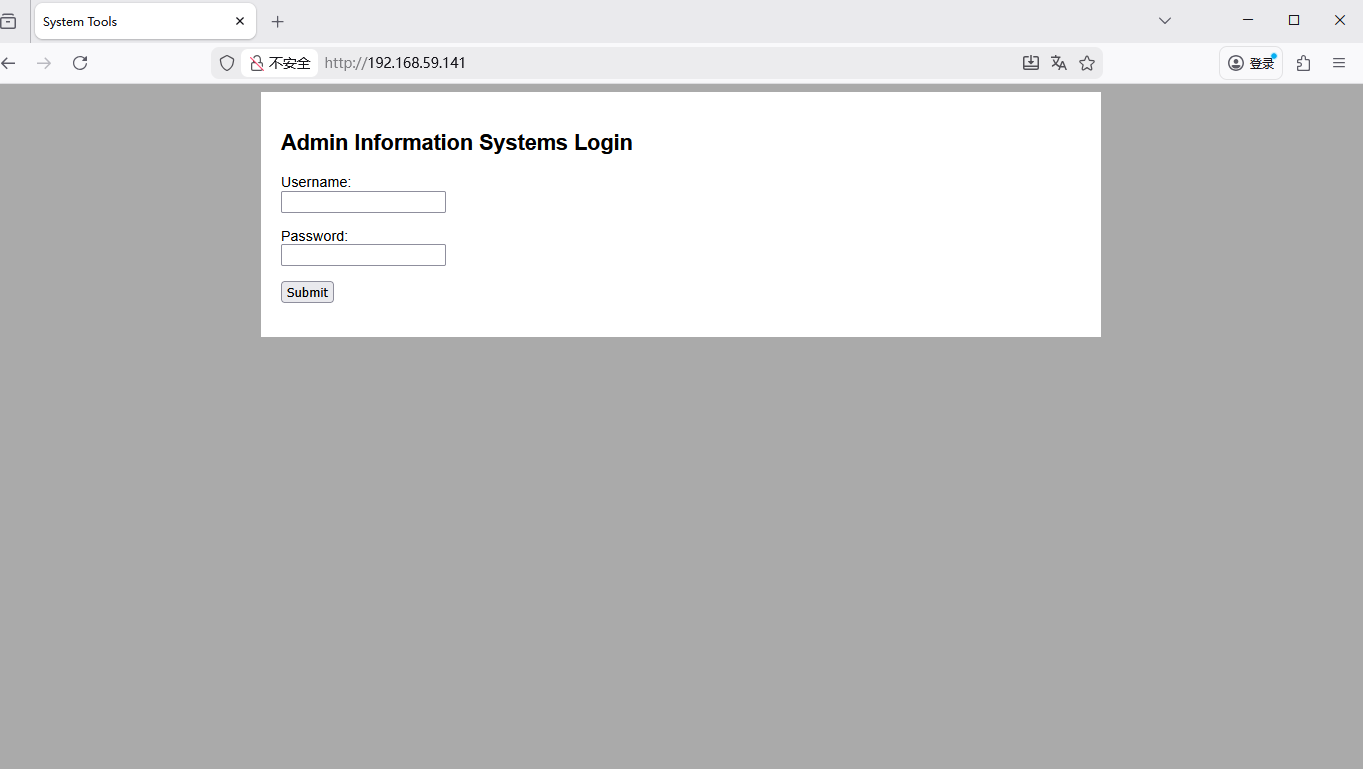Click the install-page tray icon in address bar

[1031, 63]
